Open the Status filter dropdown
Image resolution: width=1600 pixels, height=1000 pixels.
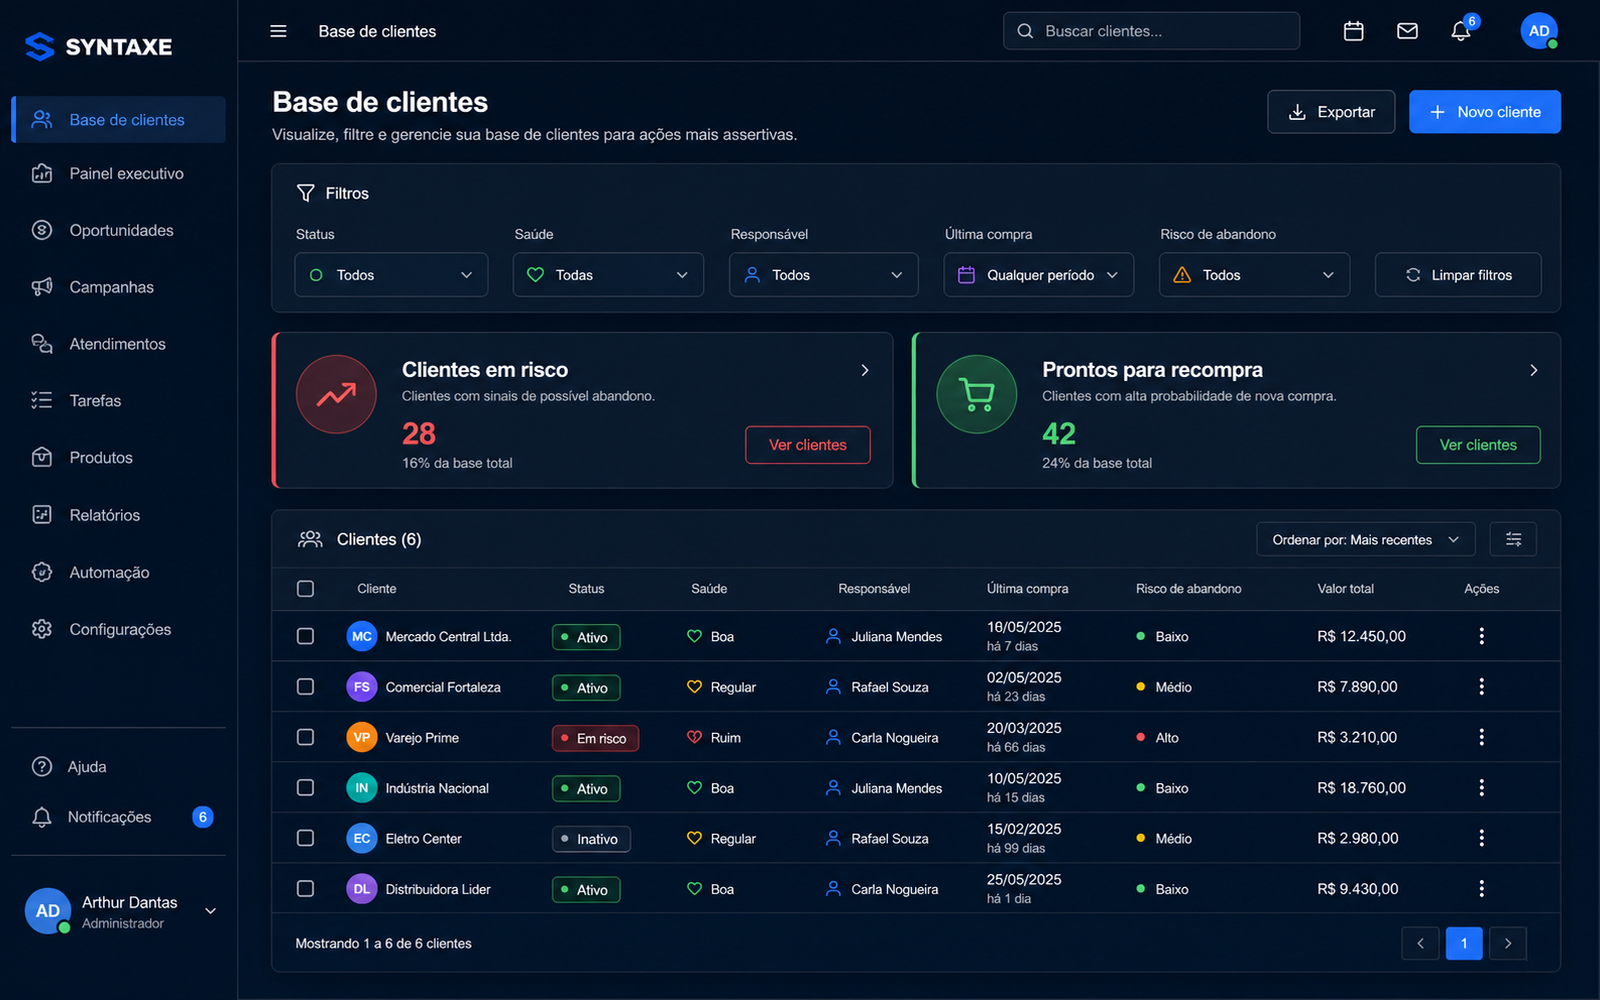[391, 275]
